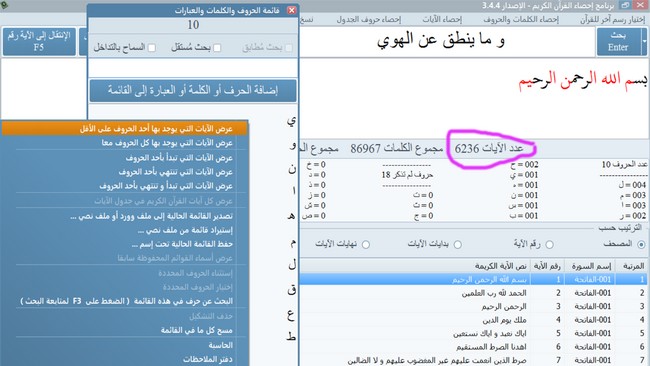Click the المرتبة column header
Image resolution: width=650 pixels, height=366 pixels.
pyautogui.click(x=633, y=266)
